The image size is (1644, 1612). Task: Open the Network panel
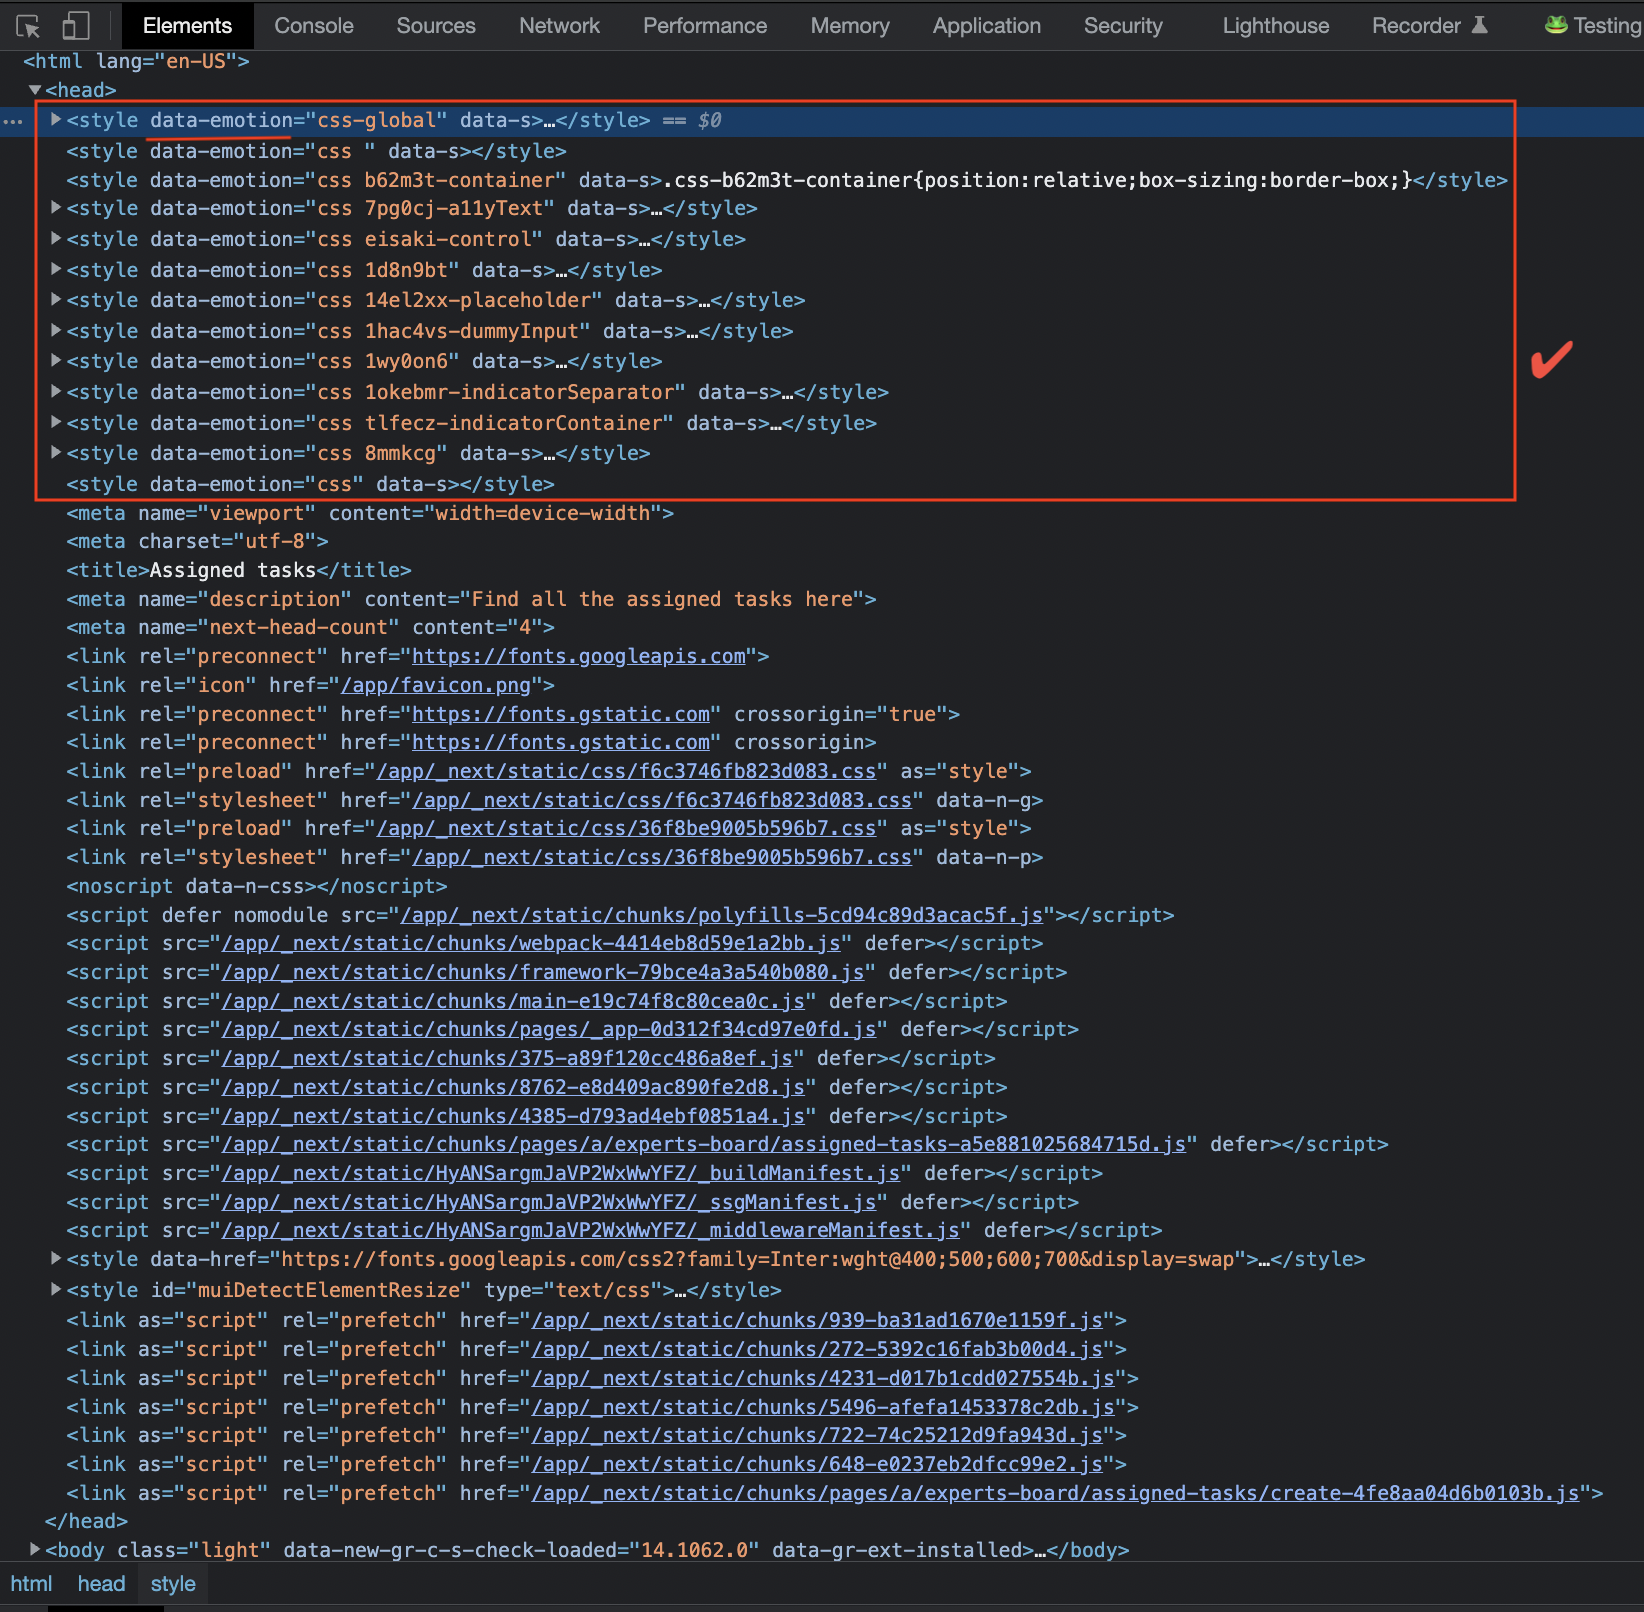point(559,25)
